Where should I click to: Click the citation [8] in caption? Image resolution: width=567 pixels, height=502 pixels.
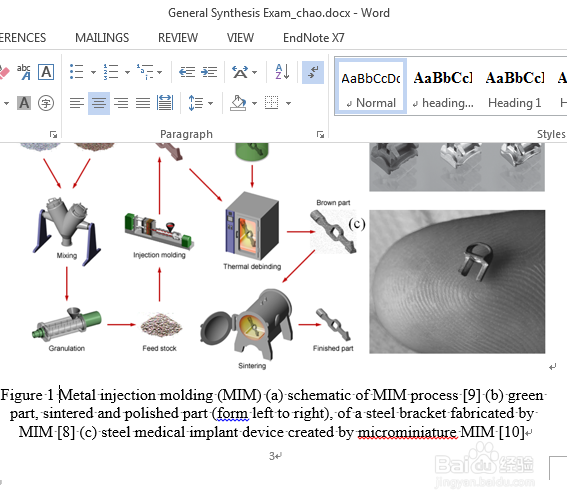pyautogui.click(x=66, y=432)
